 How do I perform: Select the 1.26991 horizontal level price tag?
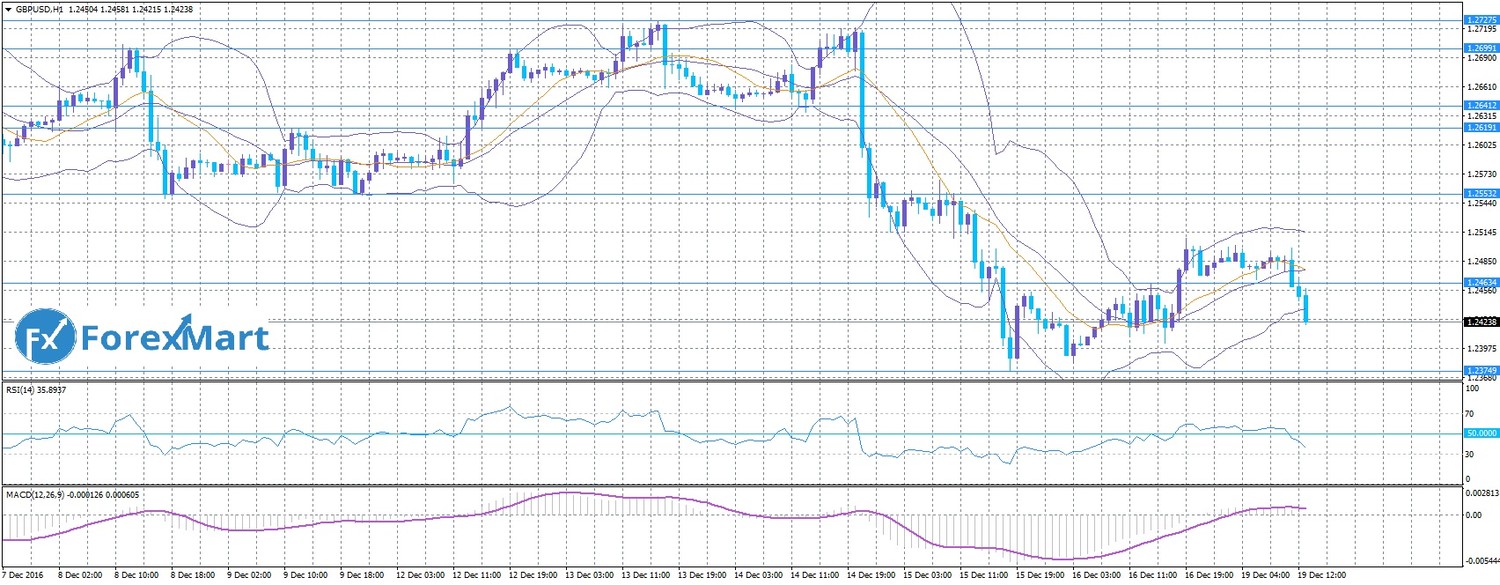coord(1480,48)
